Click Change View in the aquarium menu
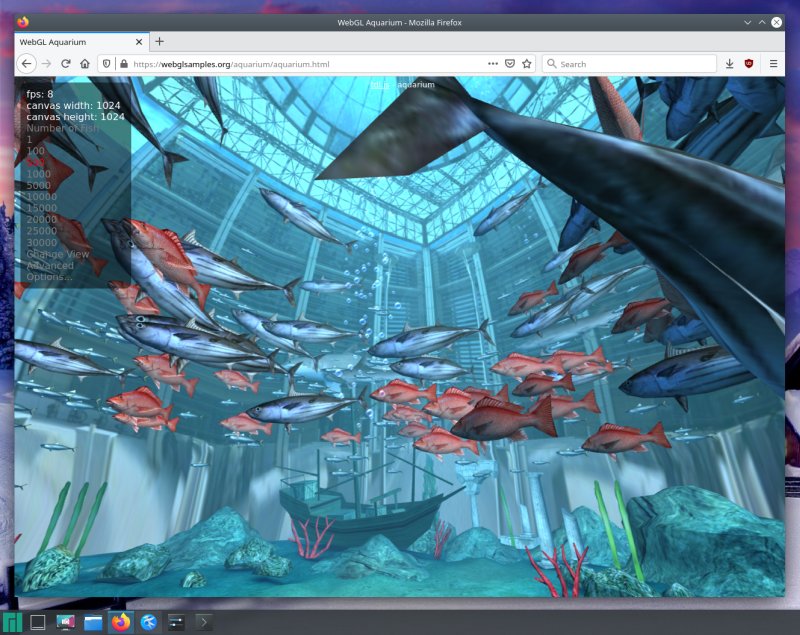 coord(55,253)
